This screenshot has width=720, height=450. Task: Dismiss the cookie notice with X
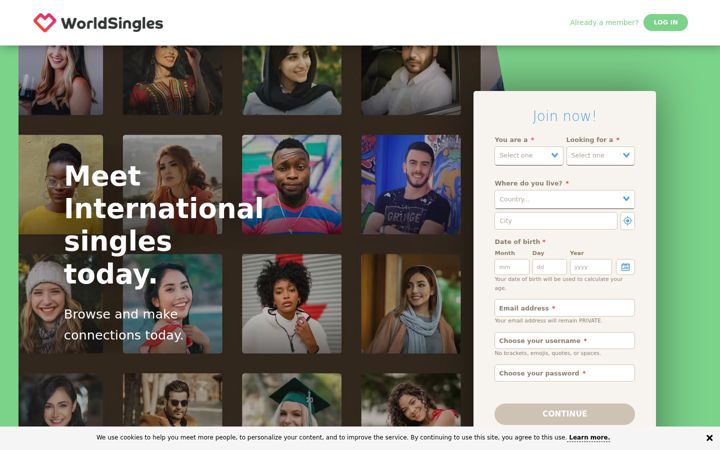point(709,438)
